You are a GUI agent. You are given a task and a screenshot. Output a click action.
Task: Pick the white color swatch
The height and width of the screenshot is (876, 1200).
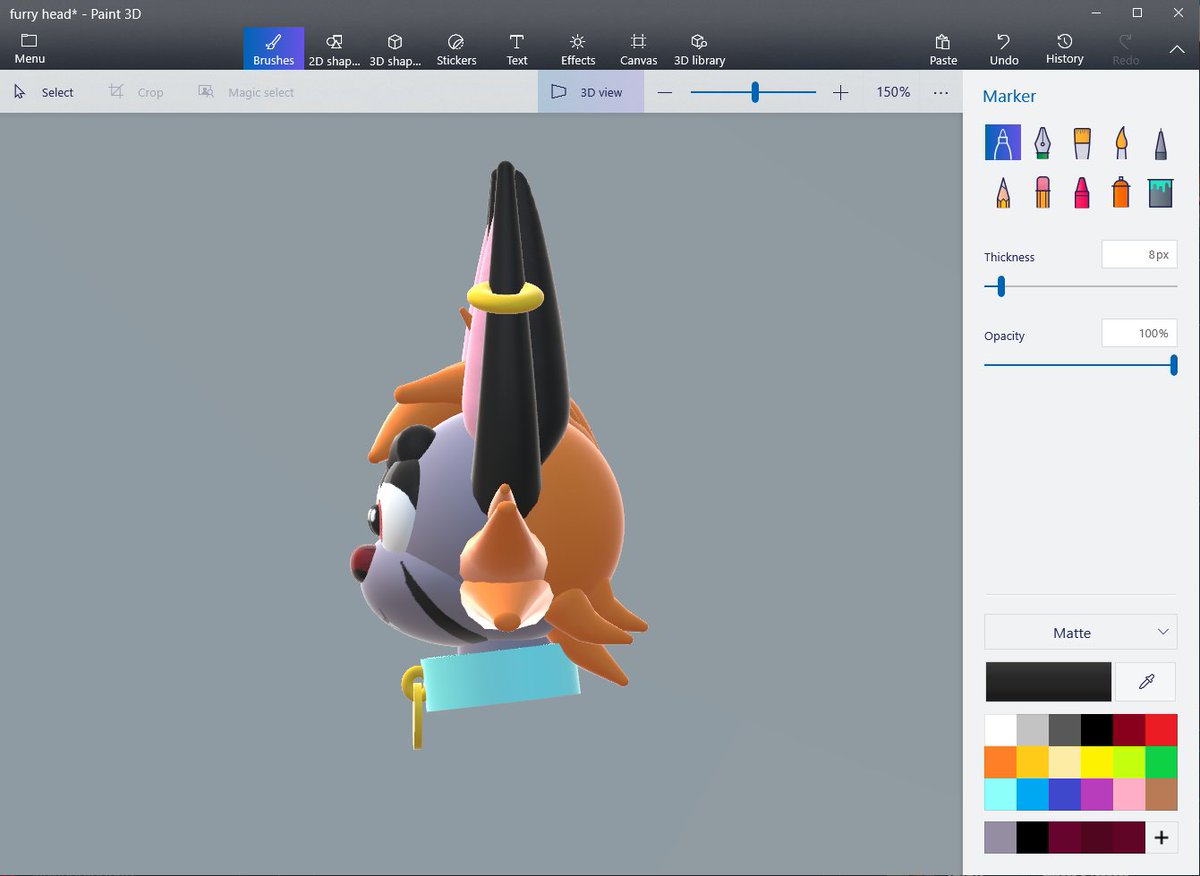(1000, 730)
